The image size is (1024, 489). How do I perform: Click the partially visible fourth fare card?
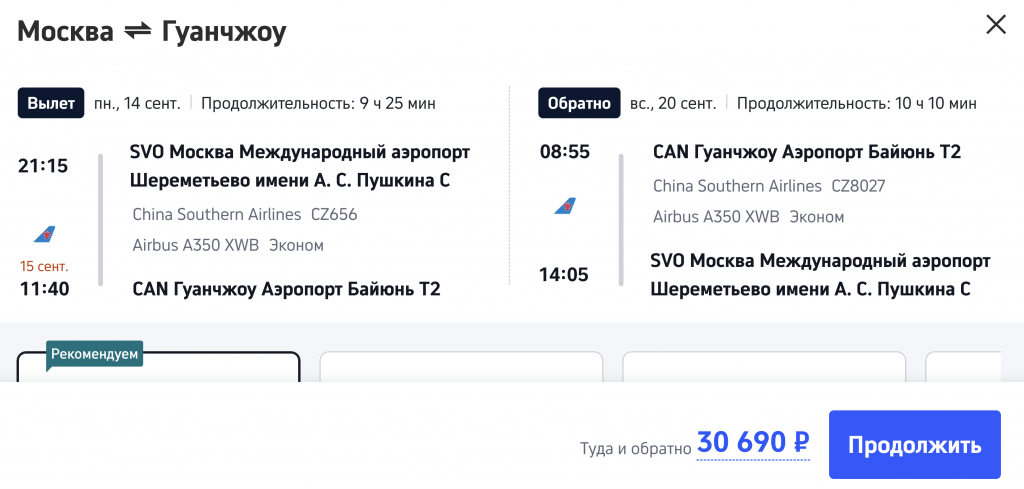pos(964,367)
